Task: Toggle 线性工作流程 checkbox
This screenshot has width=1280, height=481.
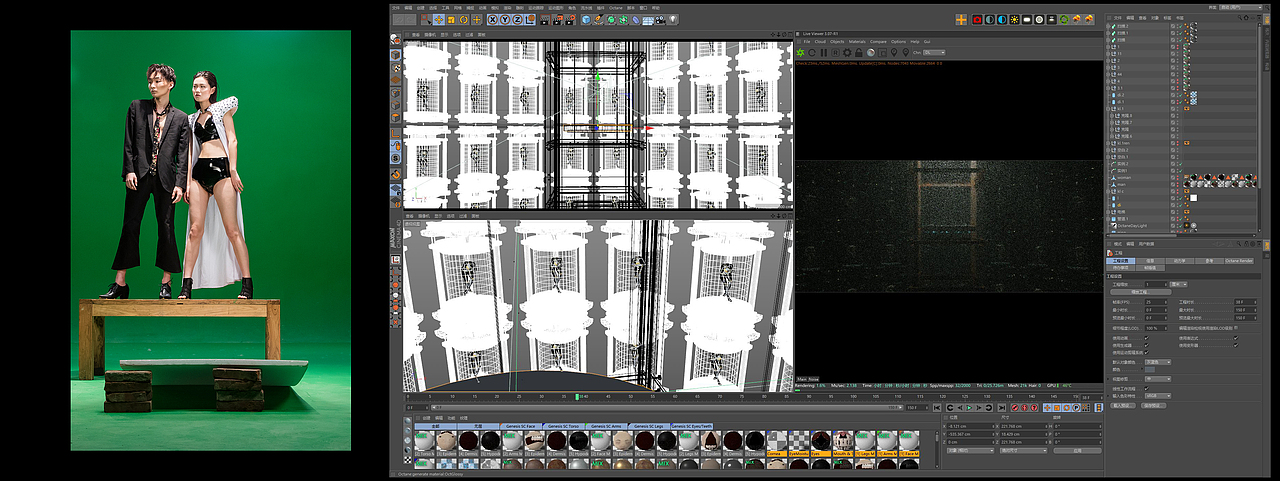Action: tap(1147, 388)
